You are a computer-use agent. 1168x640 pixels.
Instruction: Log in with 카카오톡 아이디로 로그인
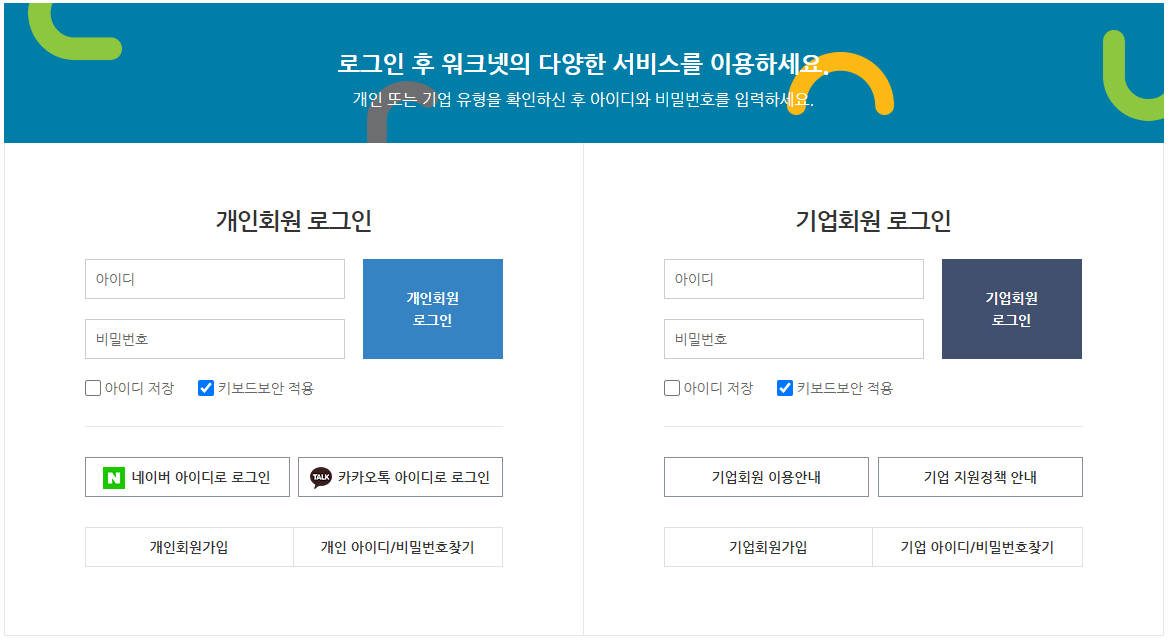point(399,477)
